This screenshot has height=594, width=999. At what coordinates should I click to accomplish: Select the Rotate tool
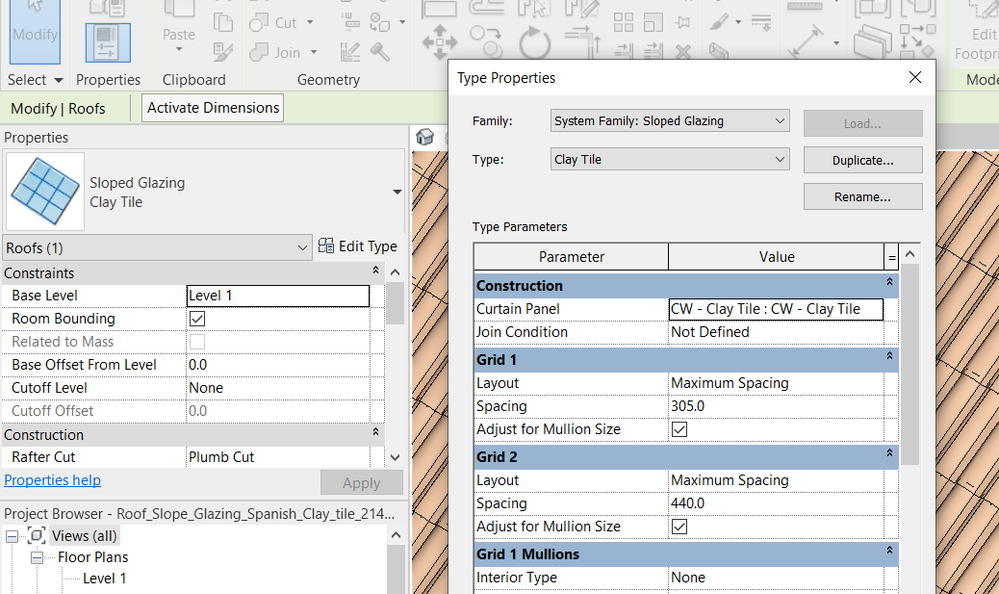[535, 43]
